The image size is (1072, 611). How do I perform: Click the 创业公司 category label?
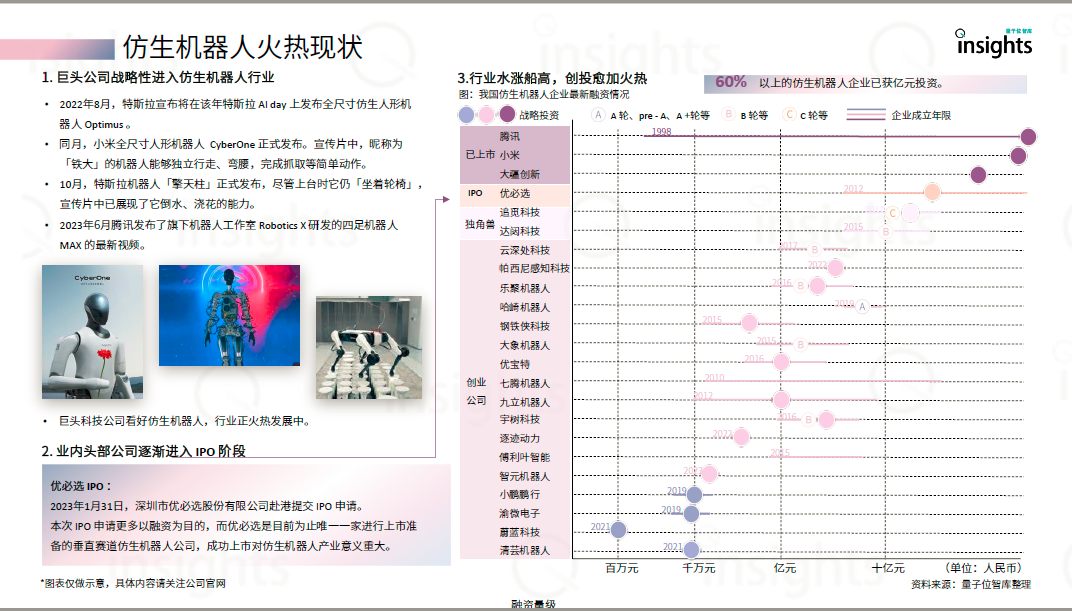[477, 391]
